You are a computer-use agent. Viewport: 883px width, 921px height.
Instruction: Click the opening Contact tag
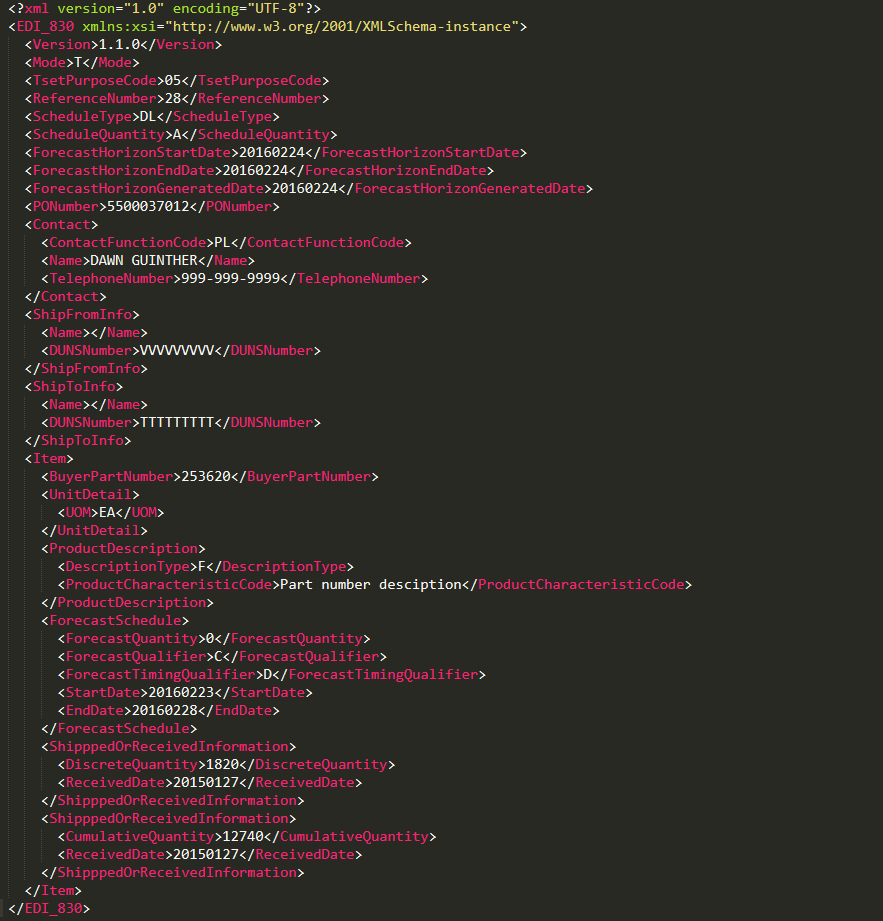pyautogui.click(x=61, y=224)
